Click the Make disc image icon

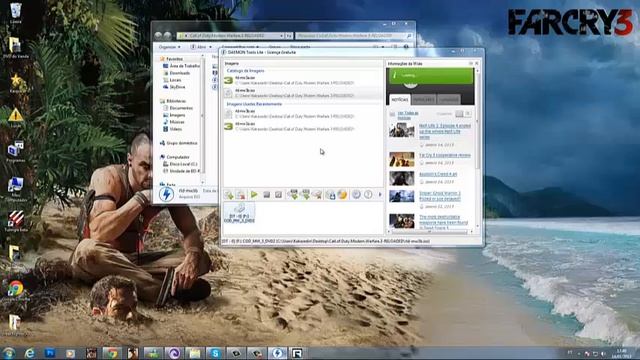[331, 195]
